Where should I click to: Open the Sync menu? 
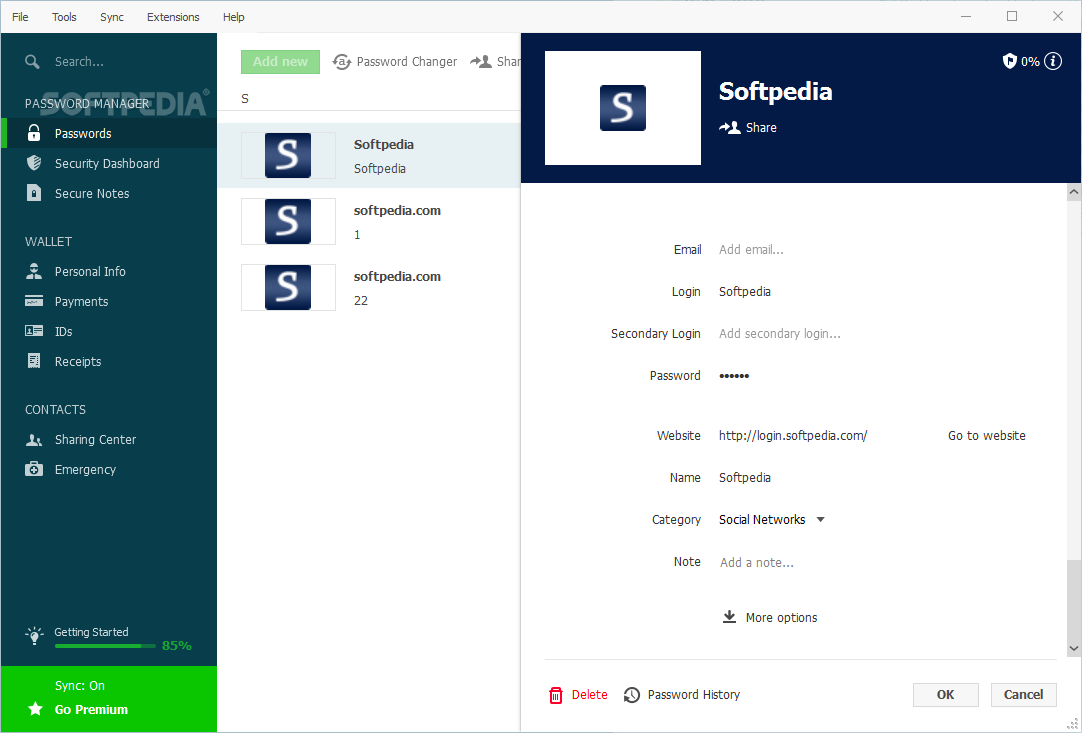pos(112,17)
